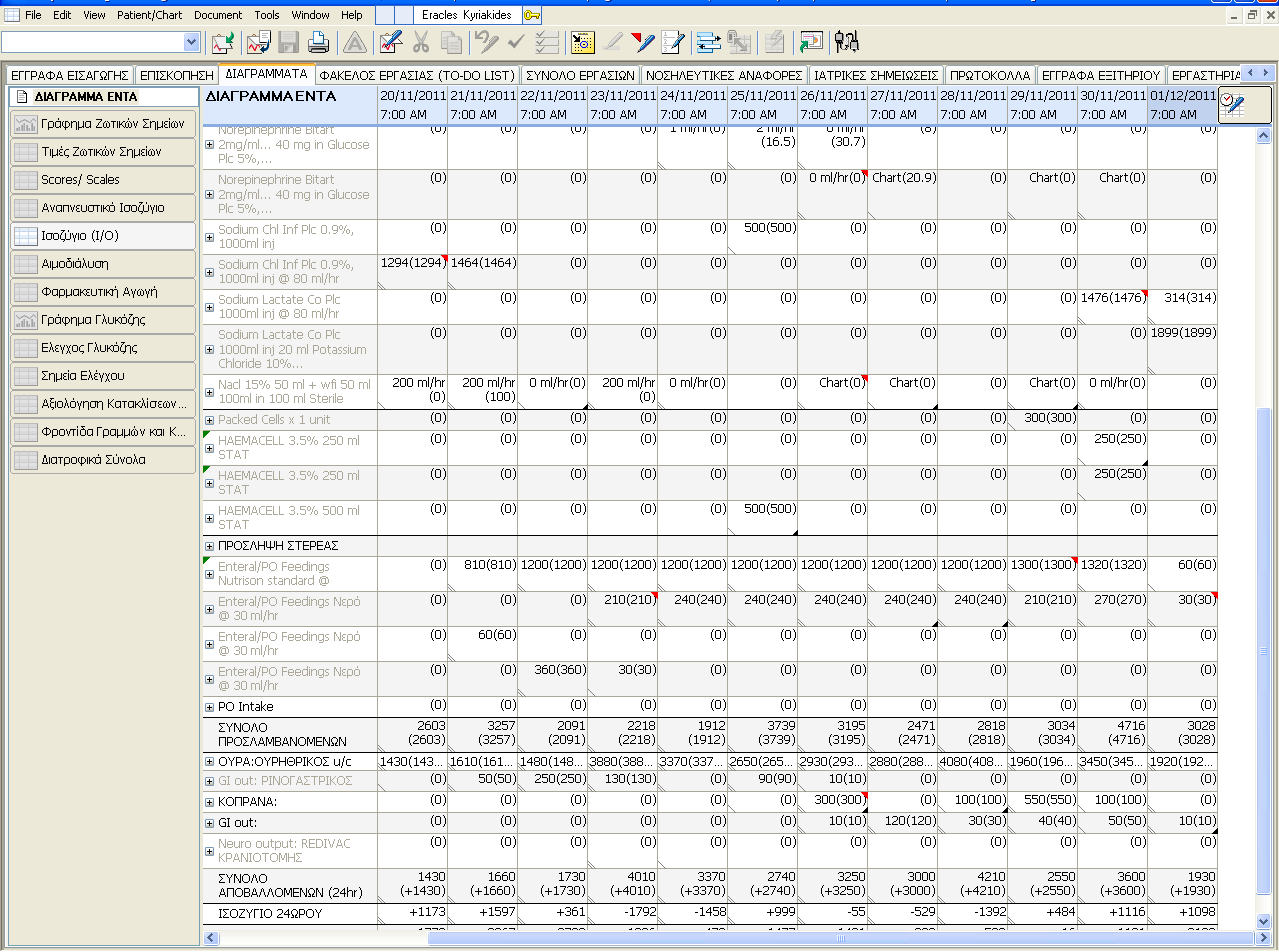
Task: Switch to the ΕΠΙΣΚΟΠΗΣΗ tab
Action: click(177, 75)
